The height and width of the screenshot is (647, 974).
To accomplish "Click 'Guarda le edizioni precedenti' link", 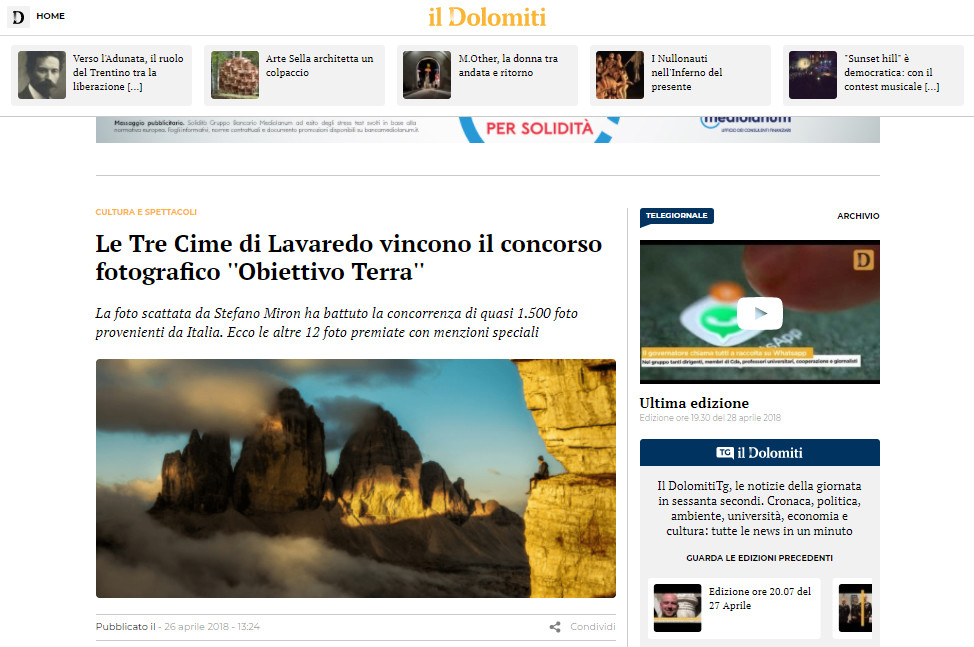I will click(759, 558).
